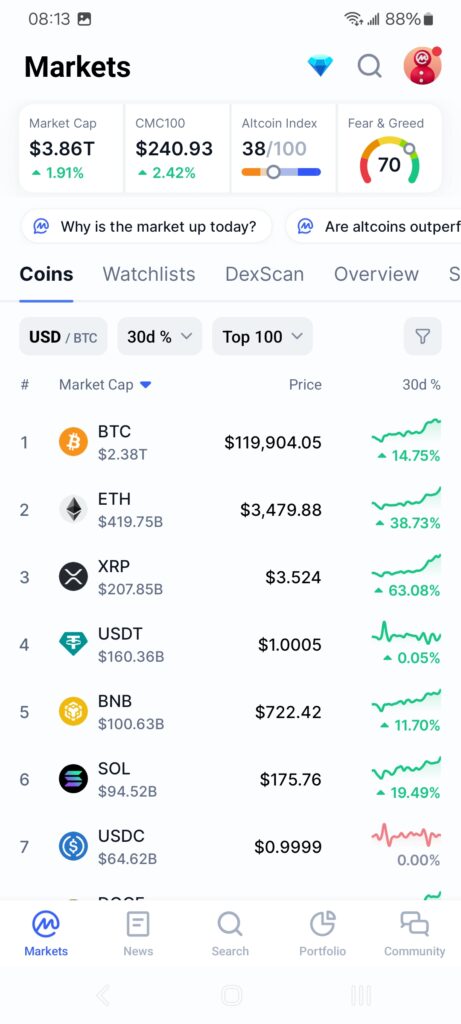Toggle USD / BTC currency switch
The image size is (461, 1024).
point(63,336)
